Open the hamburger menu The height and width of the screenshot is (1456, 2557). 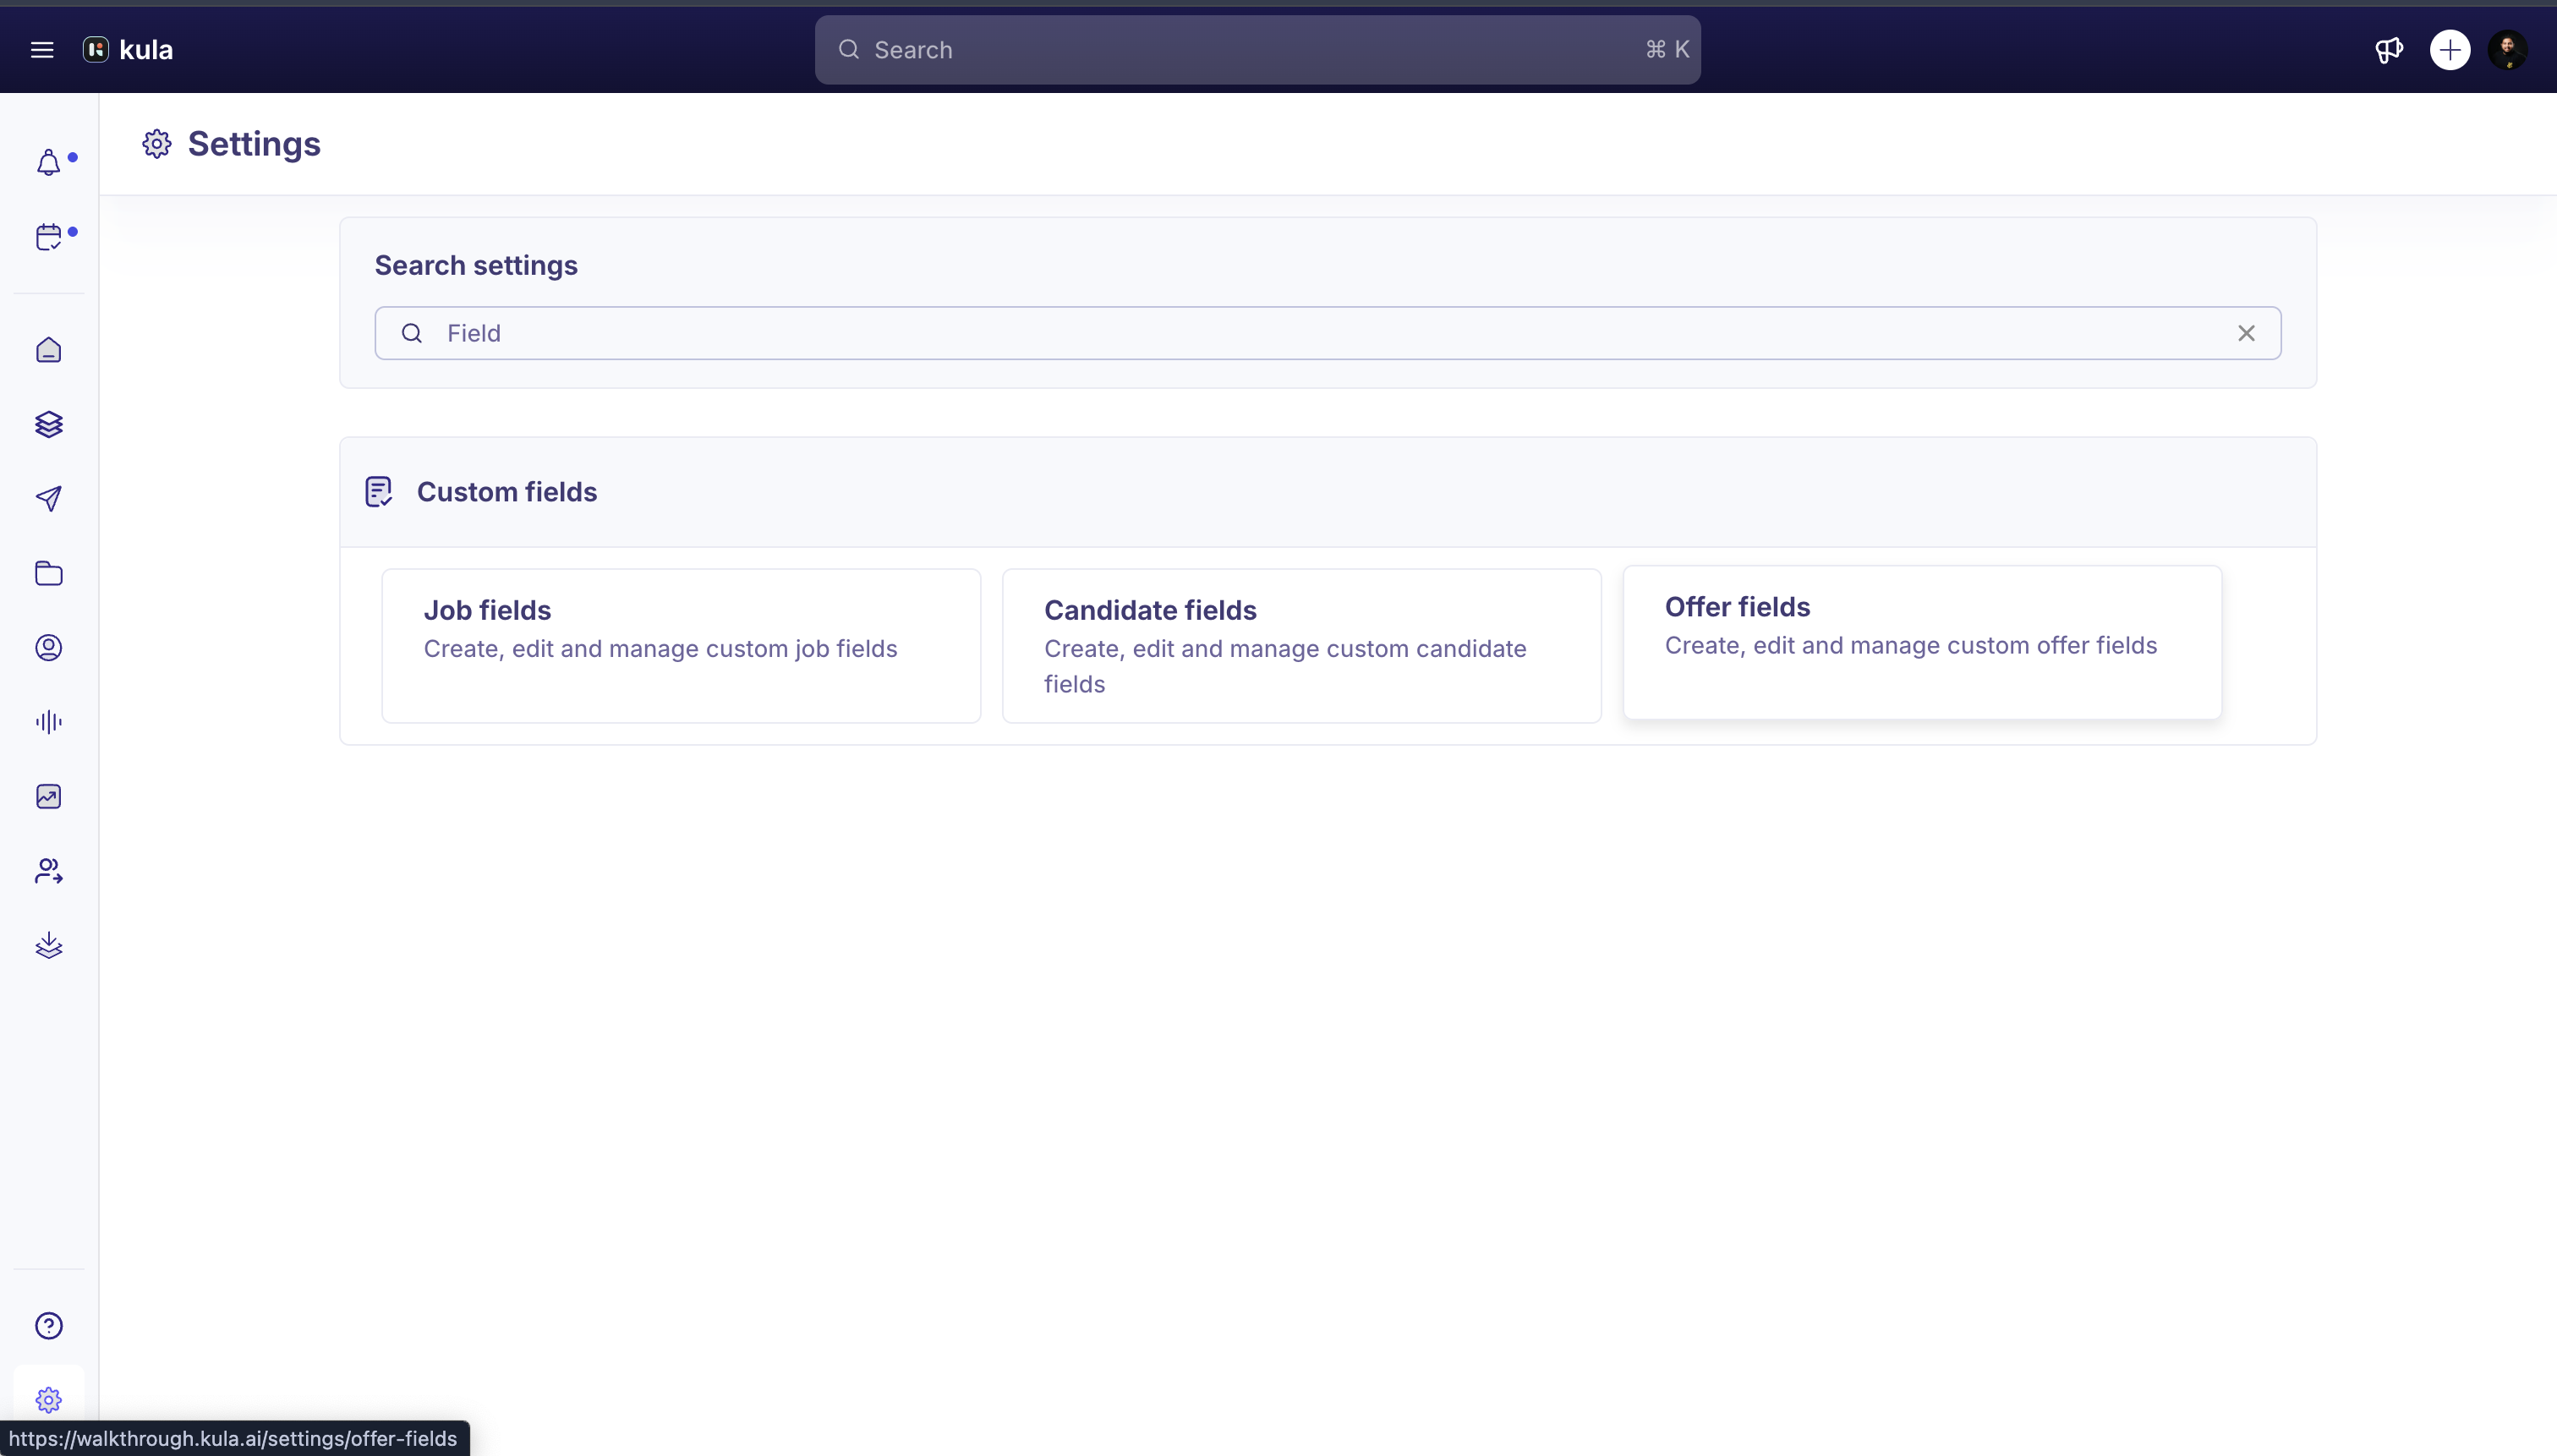tap(42, 50)
